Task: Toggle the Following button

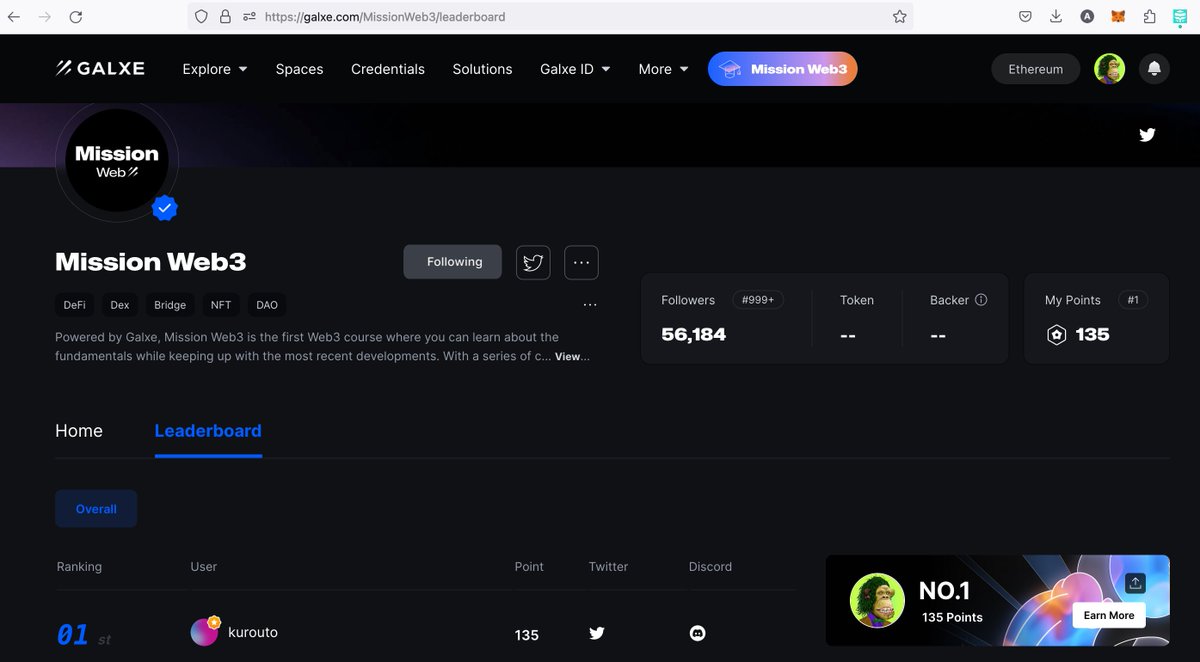Action: pos(453,262)
